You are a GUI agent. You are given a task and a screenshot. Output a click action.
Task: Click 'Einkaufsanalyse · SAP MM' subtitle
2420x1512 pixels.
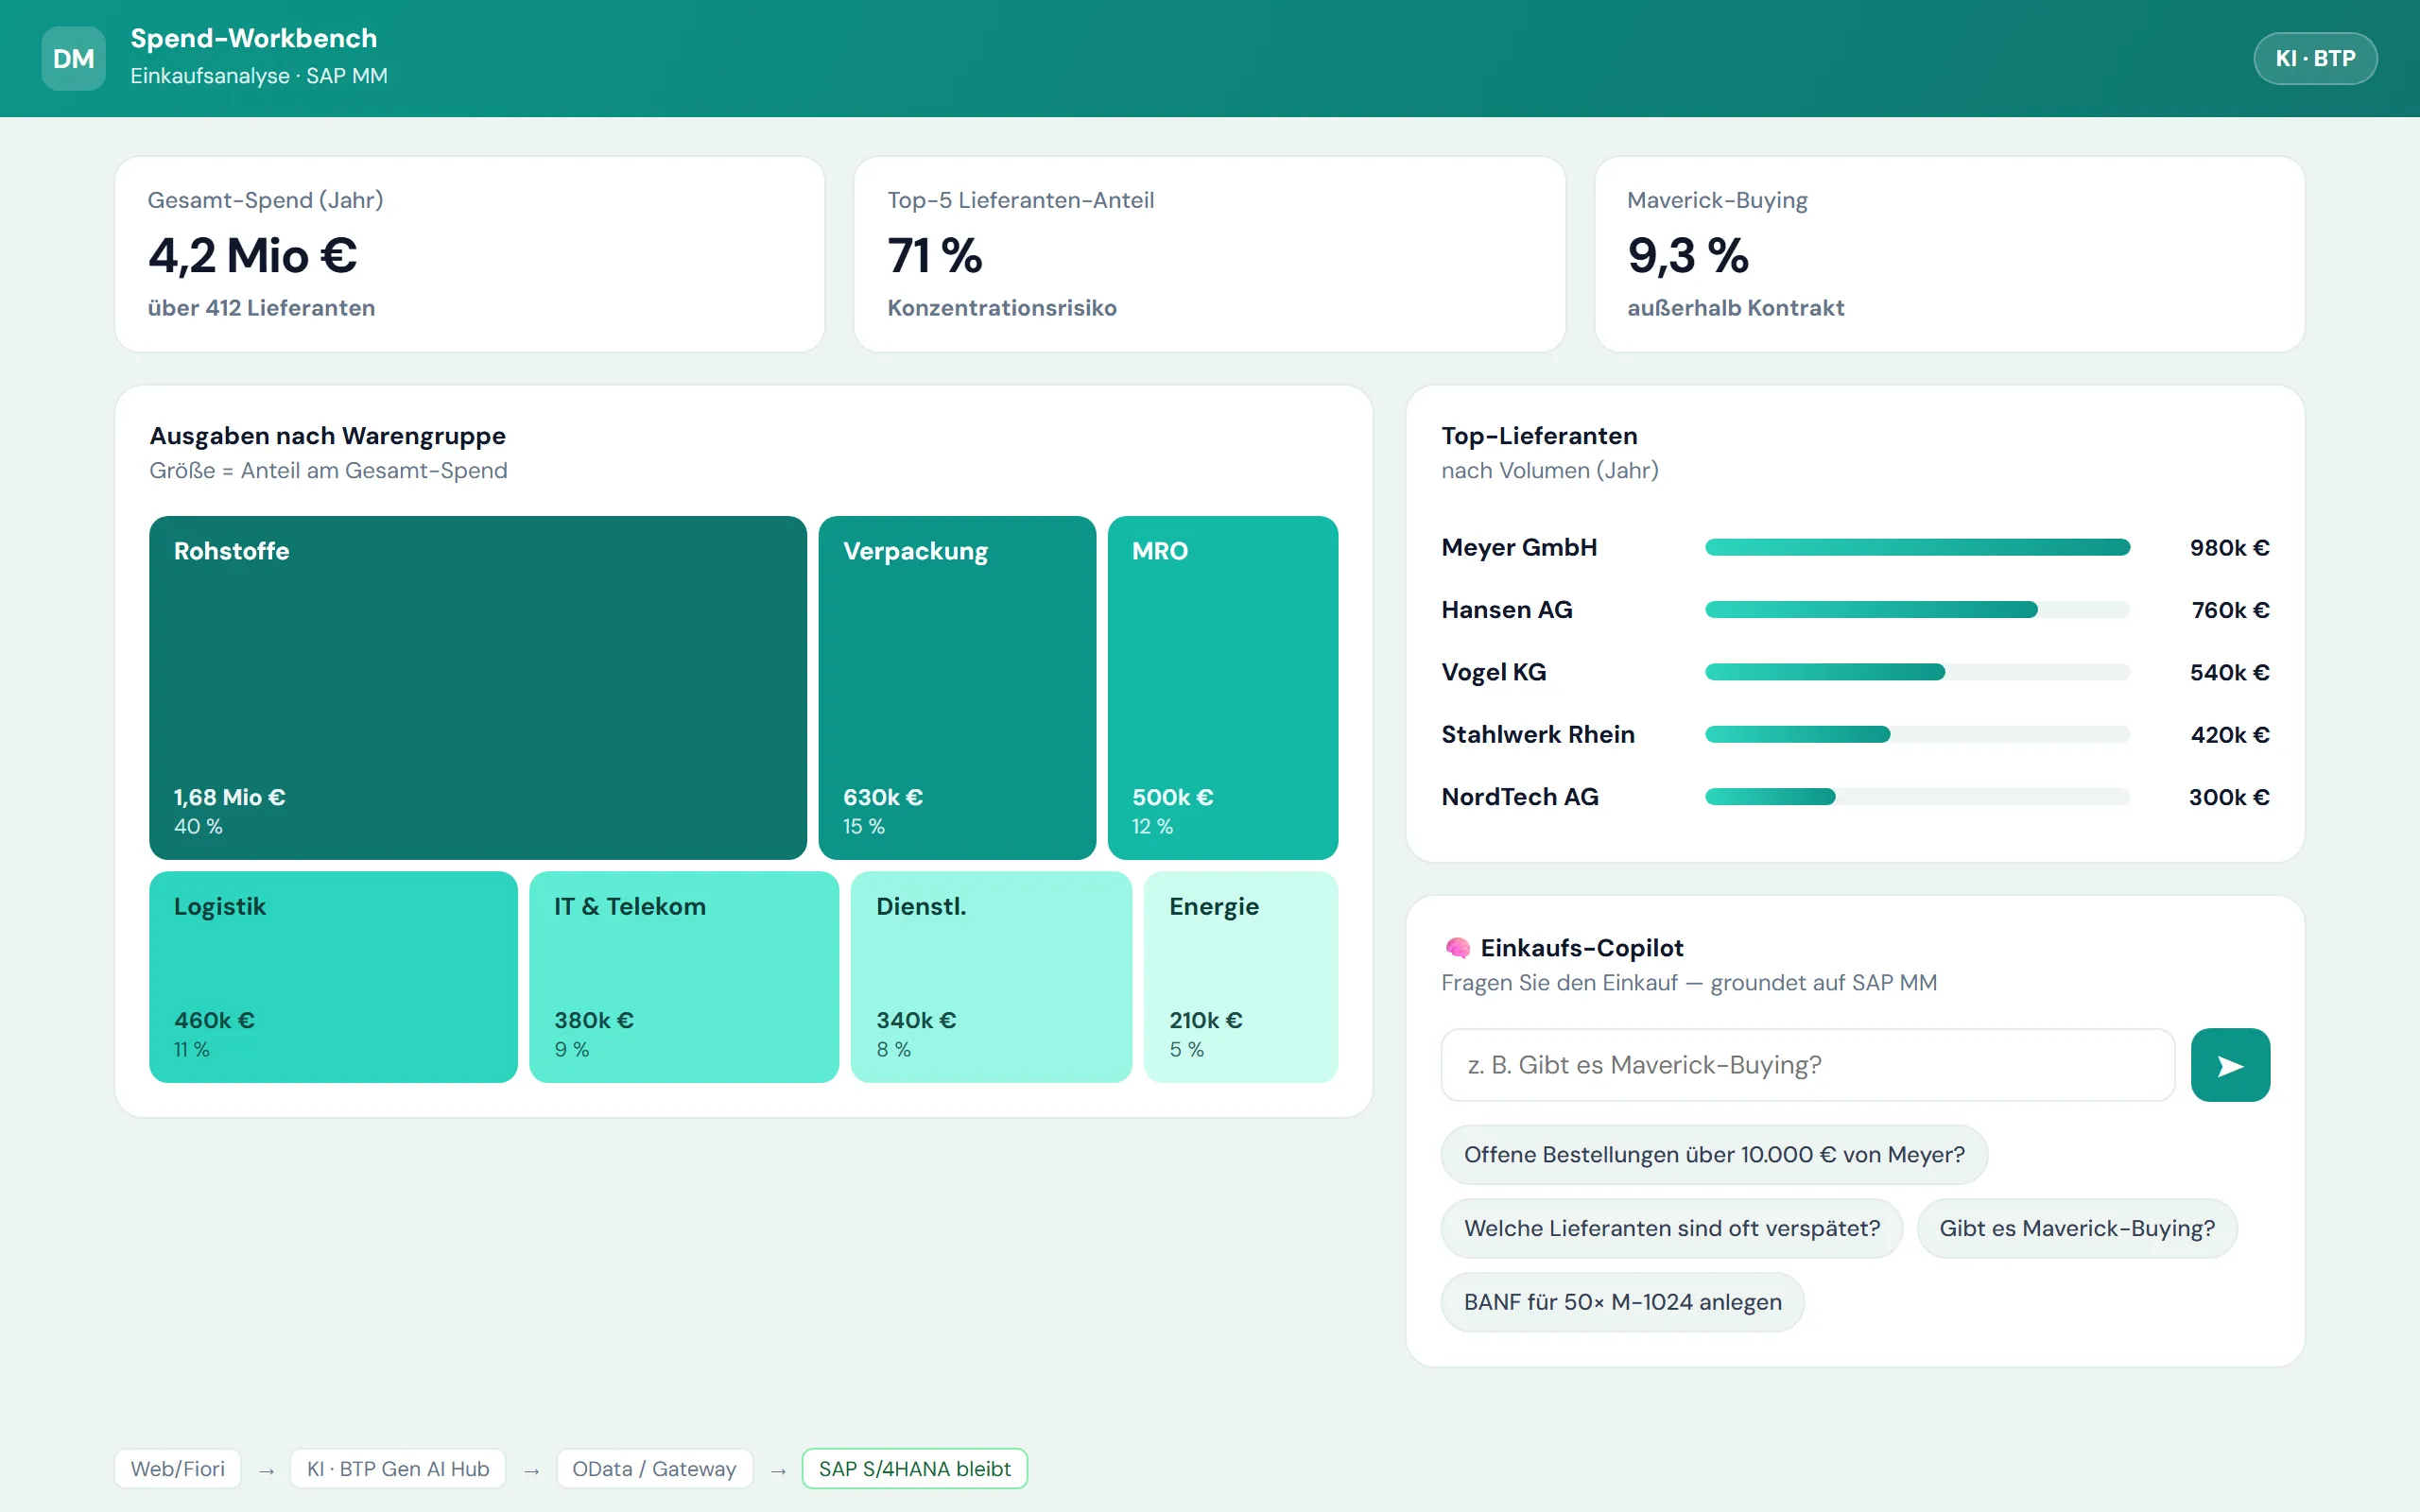point(259,76)
